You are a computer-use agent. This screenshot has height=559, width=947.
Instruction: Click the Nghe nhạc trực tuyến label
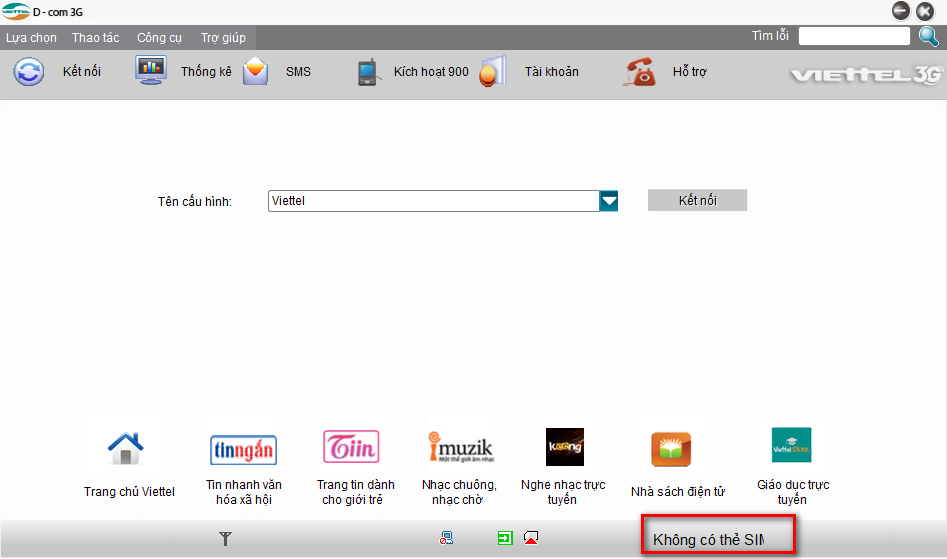click(x=563, y=492)
